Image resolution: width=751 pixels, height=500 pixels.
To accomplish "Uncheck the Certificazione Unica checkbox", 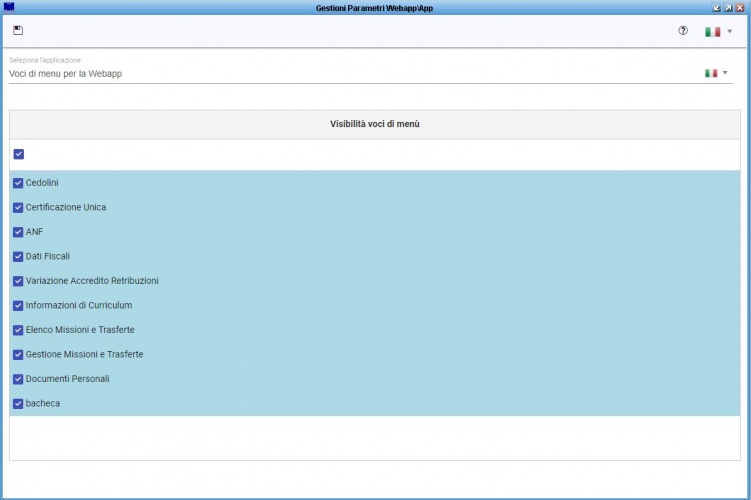I will (x=18, y=207).
